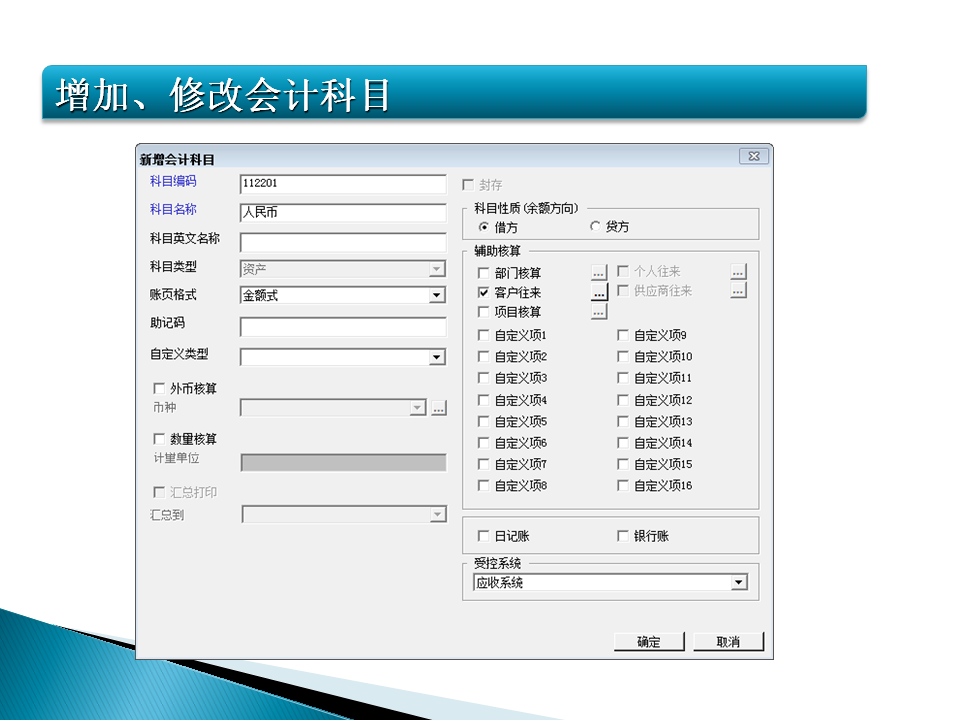
Task: Click the 科目名称 label
Action: point(173,209)
